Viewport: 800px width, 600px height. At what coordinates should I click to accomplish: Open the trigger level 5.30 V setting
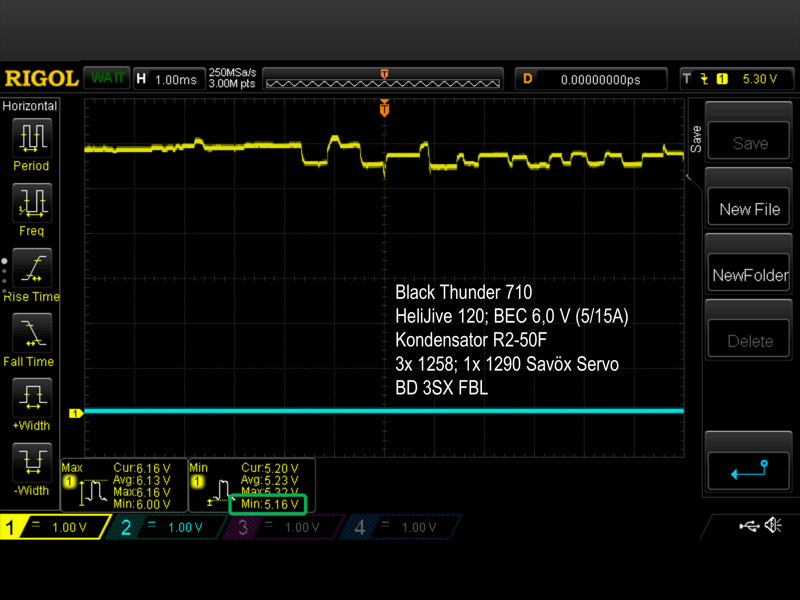737,79
